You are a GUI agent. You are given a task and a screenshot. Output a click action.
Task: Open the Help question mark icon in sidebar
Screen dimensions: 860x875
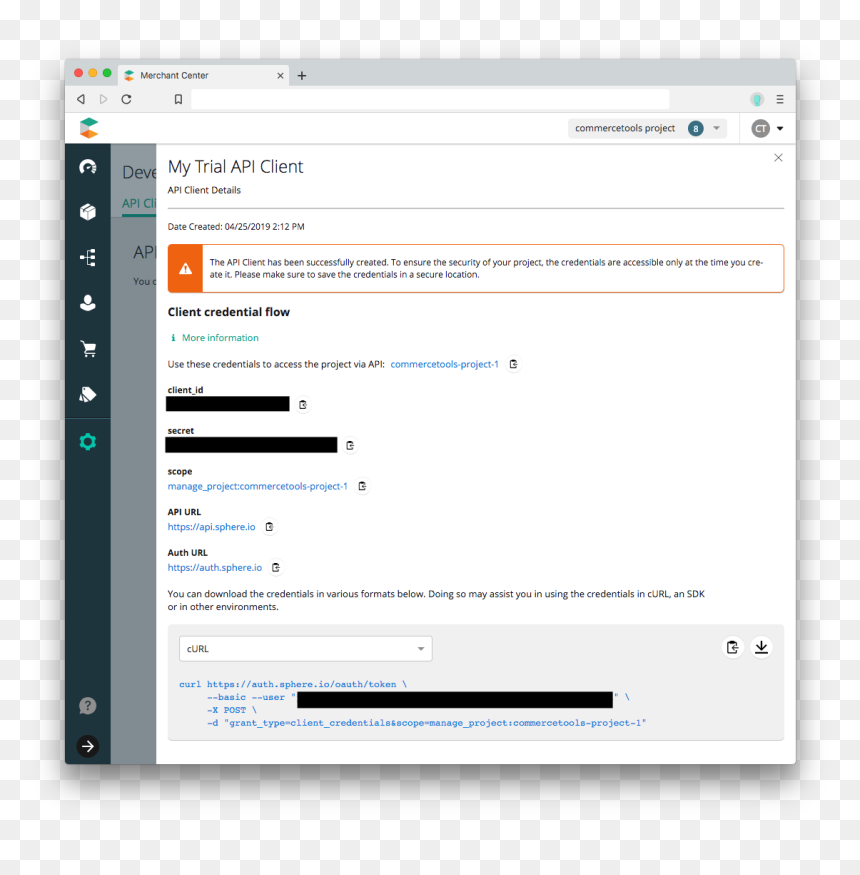coord(88,706)
